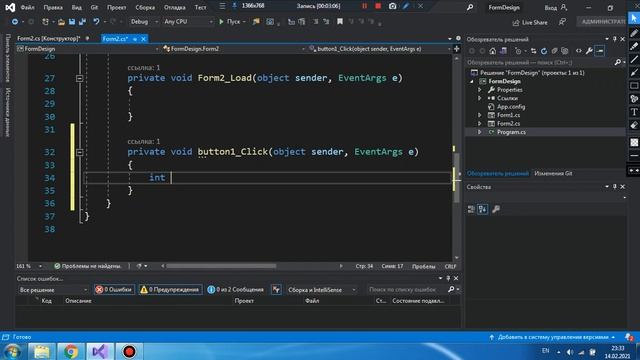Expand the Form1.cs node

point(480,115)
